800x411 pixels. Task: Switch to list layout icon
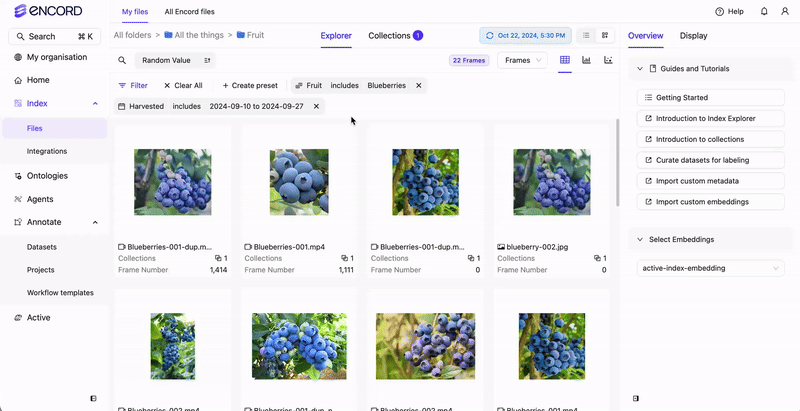point(586,36)
